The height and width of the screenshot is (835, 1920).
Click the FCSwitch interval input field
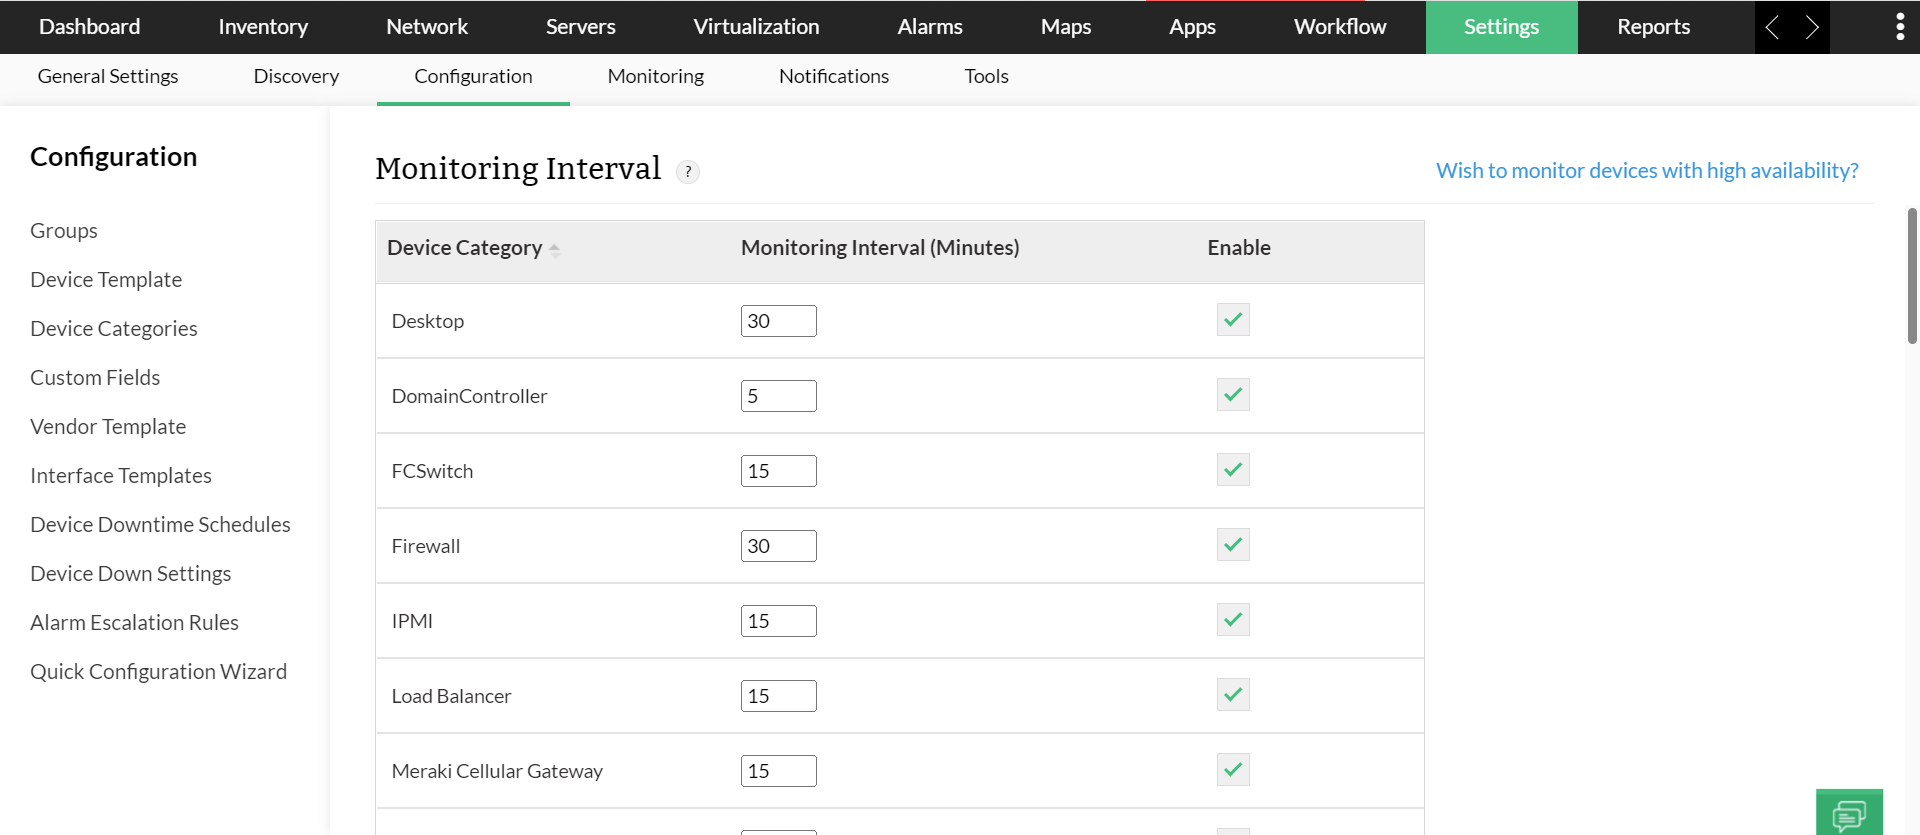coord(778,471)
